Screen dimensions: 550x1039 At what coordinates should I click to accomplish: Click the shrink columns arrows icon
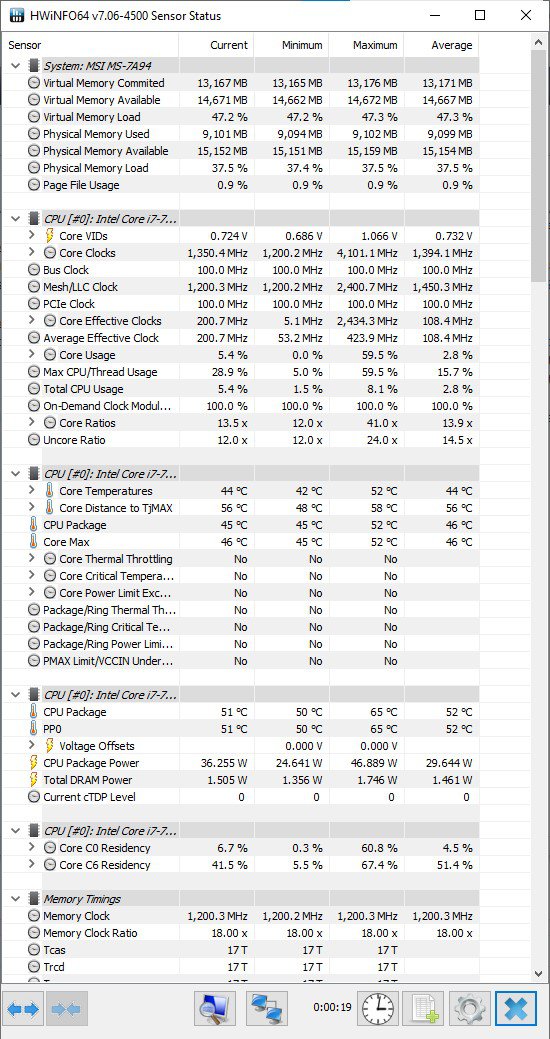(x=66, y=1009)
